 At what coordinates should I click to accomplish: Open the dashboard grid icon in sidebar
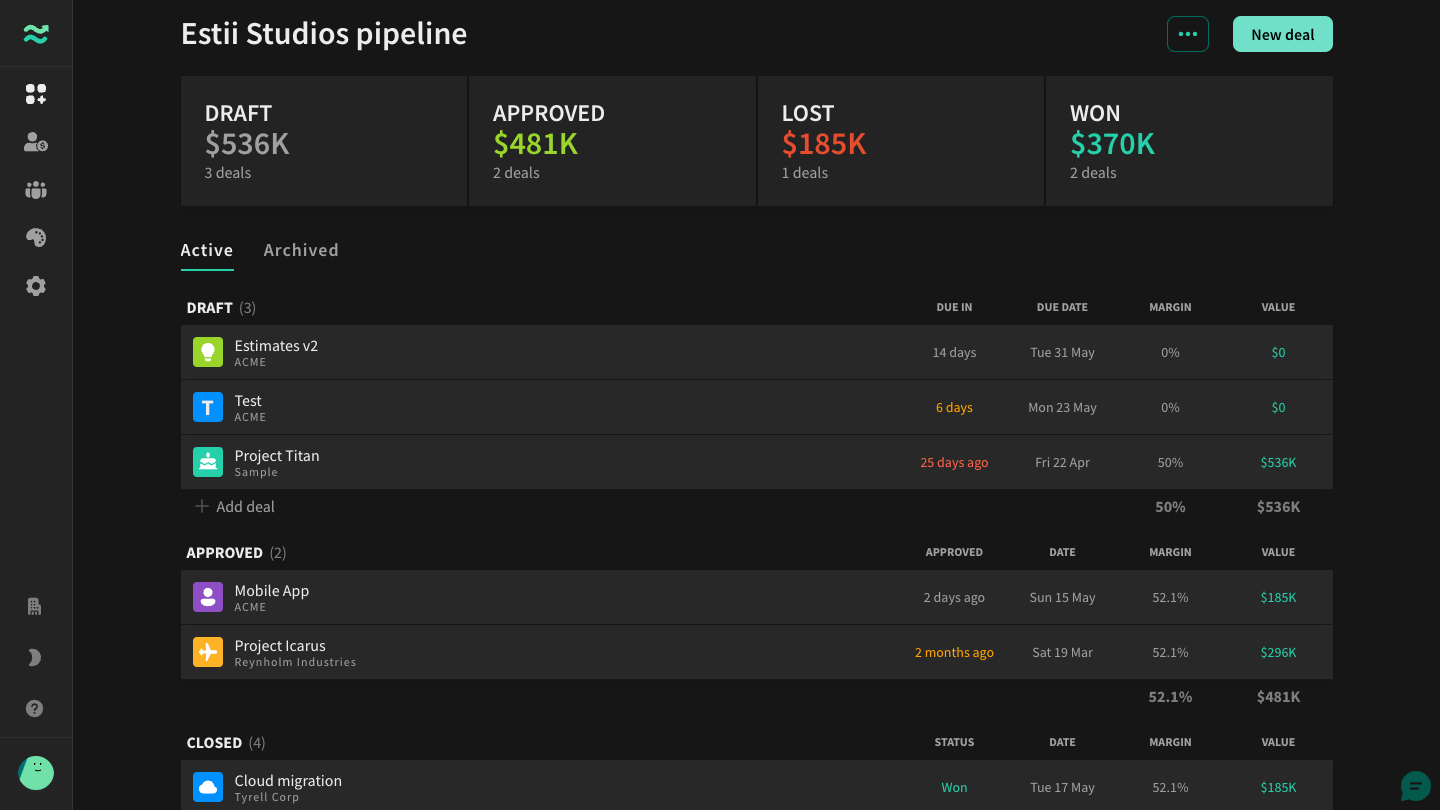pos(36,94)
